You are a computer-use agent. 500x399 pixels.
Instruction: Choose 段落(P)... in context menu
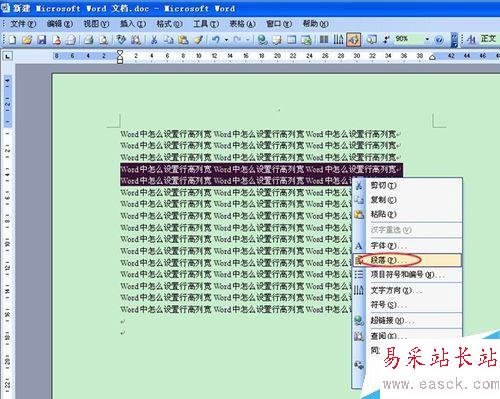(x=407, y=260)
